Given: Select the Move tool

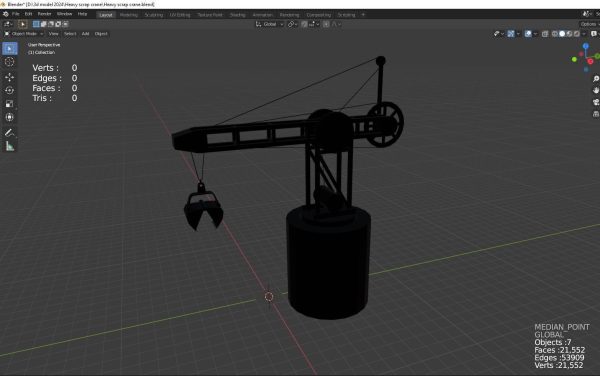Looking at the screenshot, I should pyautogui.click(x=10, y=77).
